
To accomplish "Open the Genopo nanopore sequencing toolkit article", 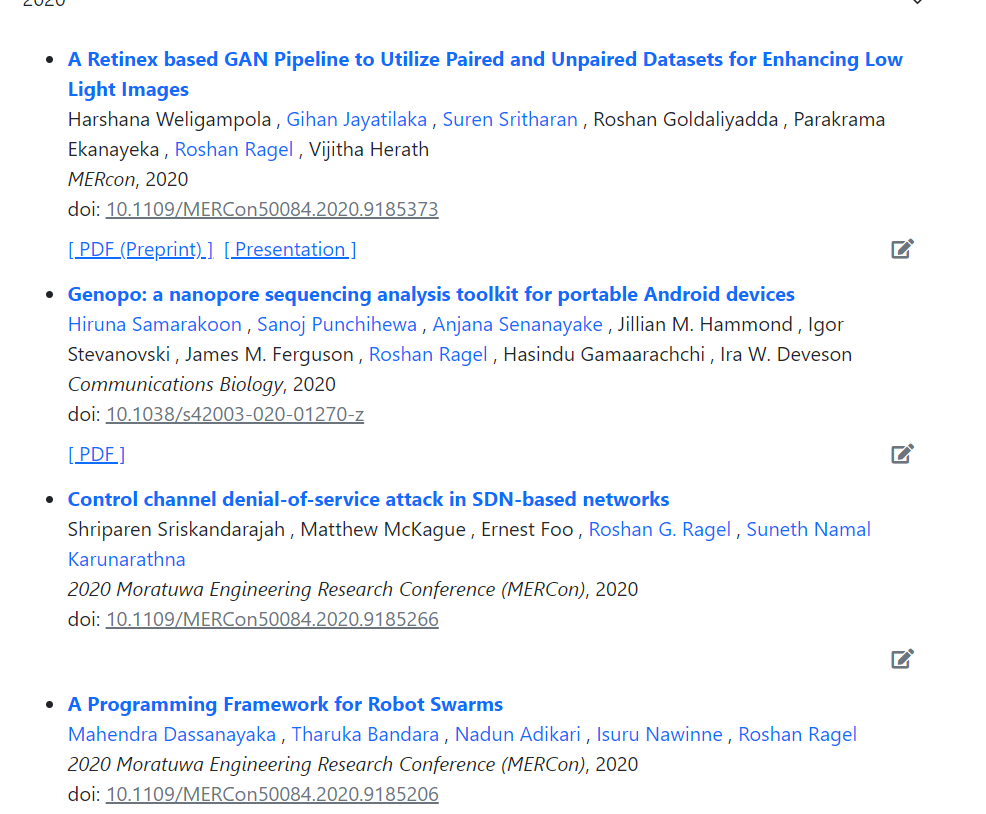I will click(430, 294).
